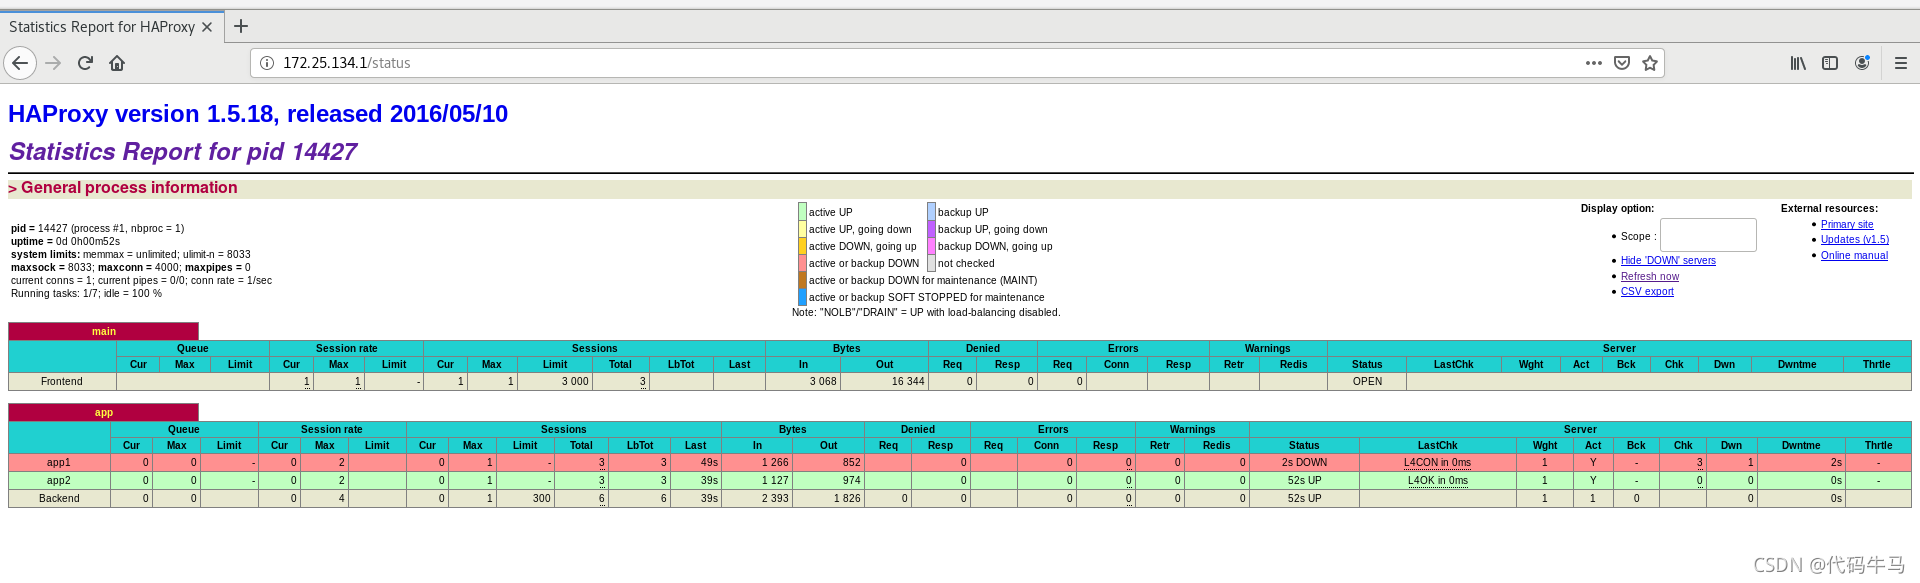Select the app1 server row name

point(59,463)
